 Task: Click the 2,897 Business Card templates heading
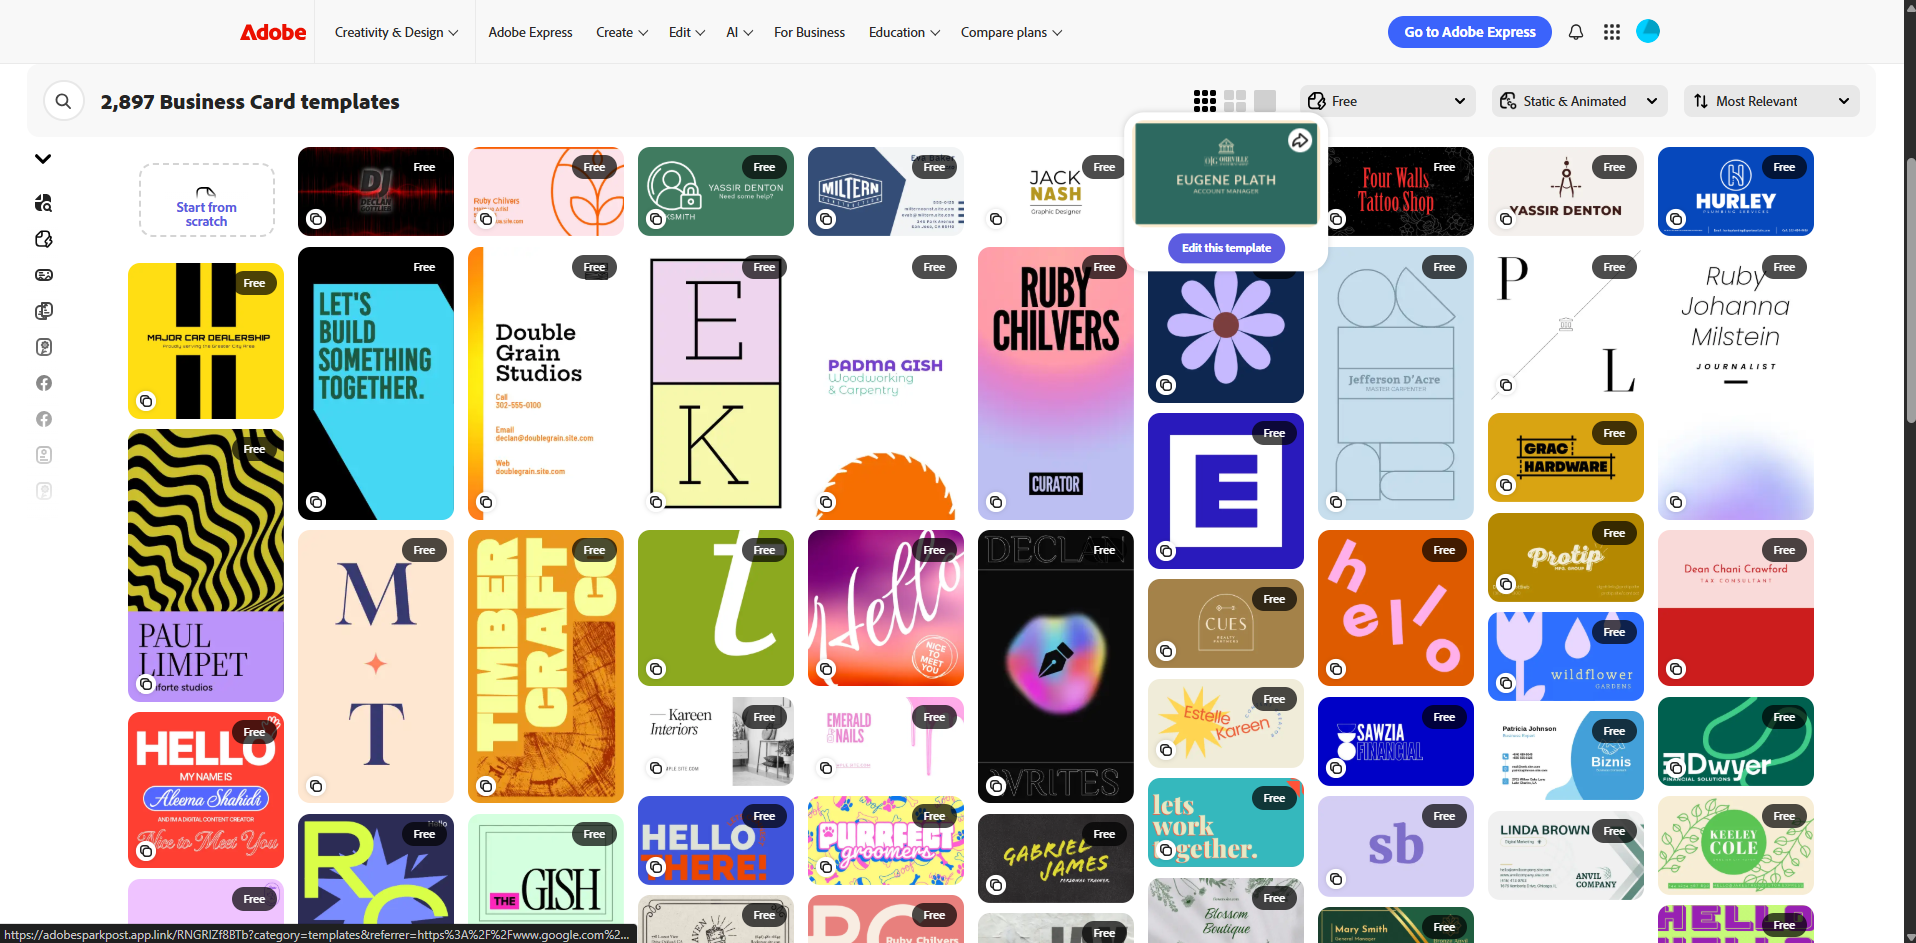click(250, 102)
